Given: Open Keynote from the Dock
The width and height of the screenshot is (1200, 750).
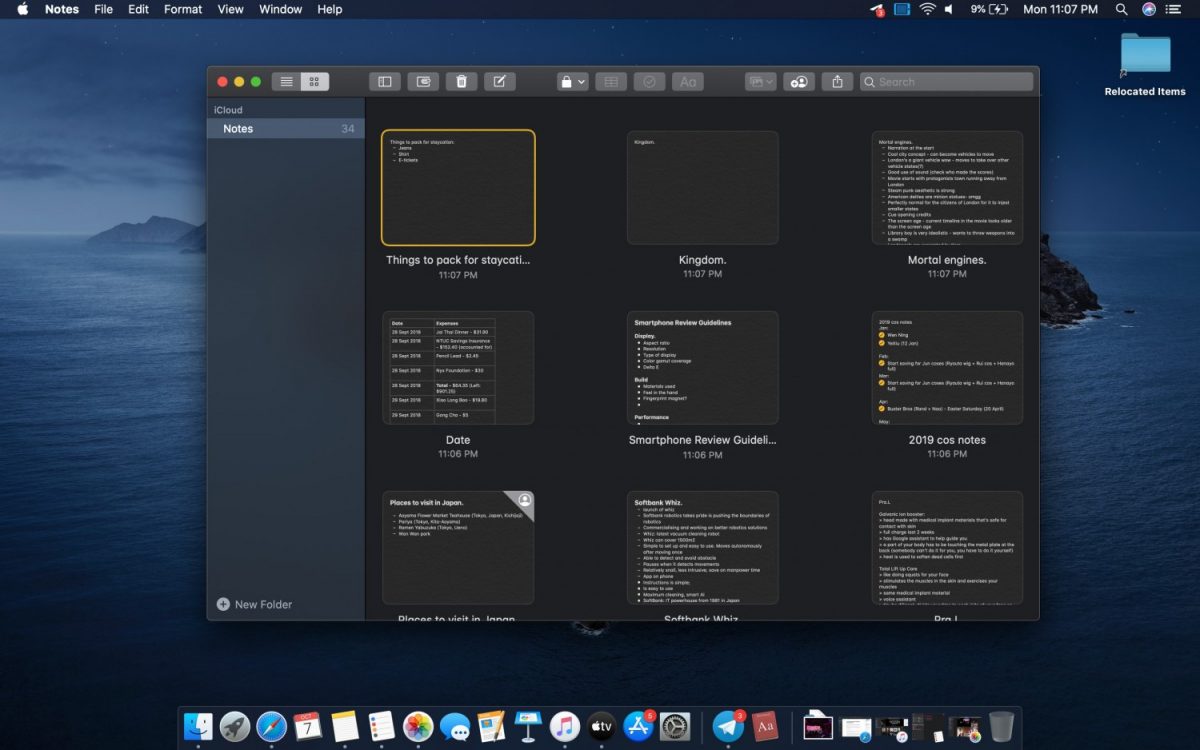Looking at the screenshot, I should [x=527, y=726].
